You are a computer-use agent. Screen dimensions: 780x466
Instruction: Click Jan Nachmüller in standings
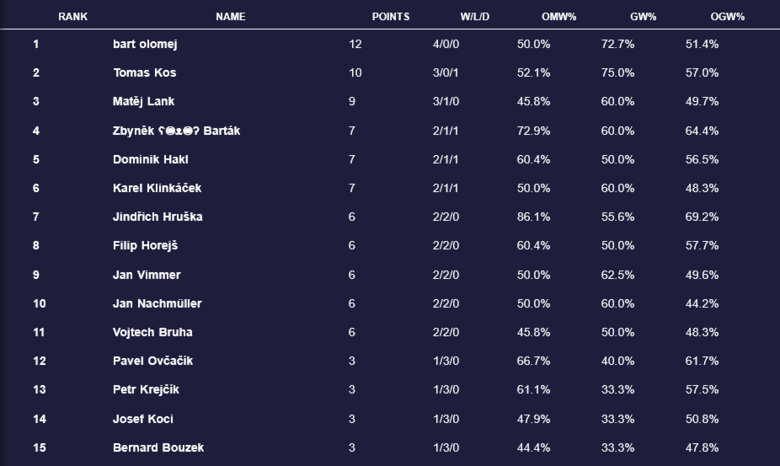coord(159,304)
